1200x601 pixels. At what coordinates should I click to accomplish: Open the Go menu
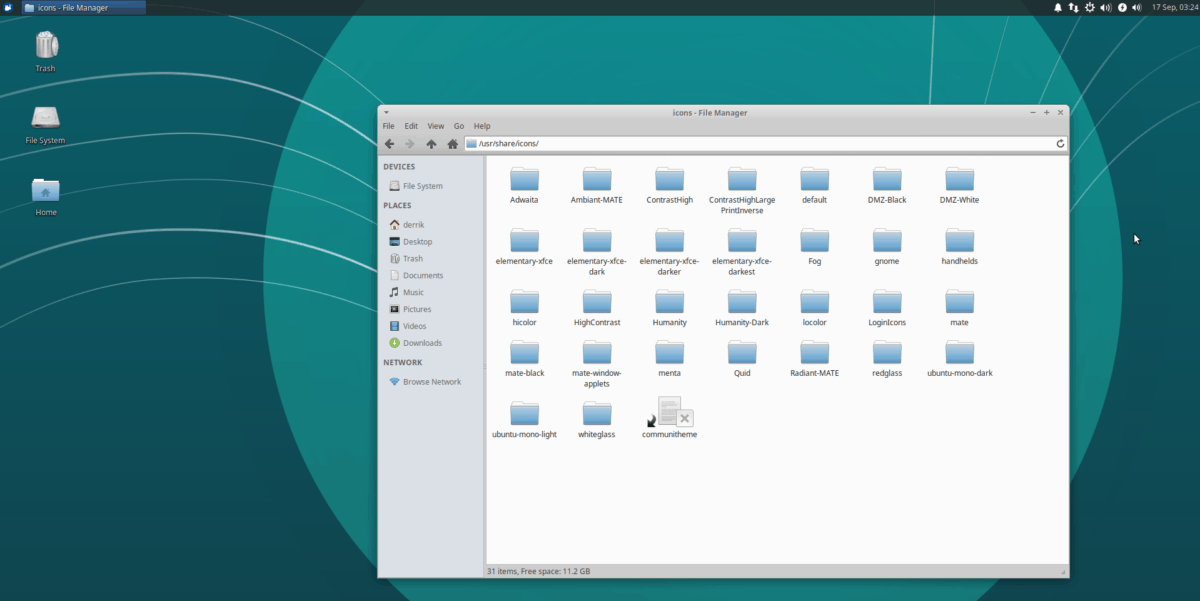tap(459, 125)
